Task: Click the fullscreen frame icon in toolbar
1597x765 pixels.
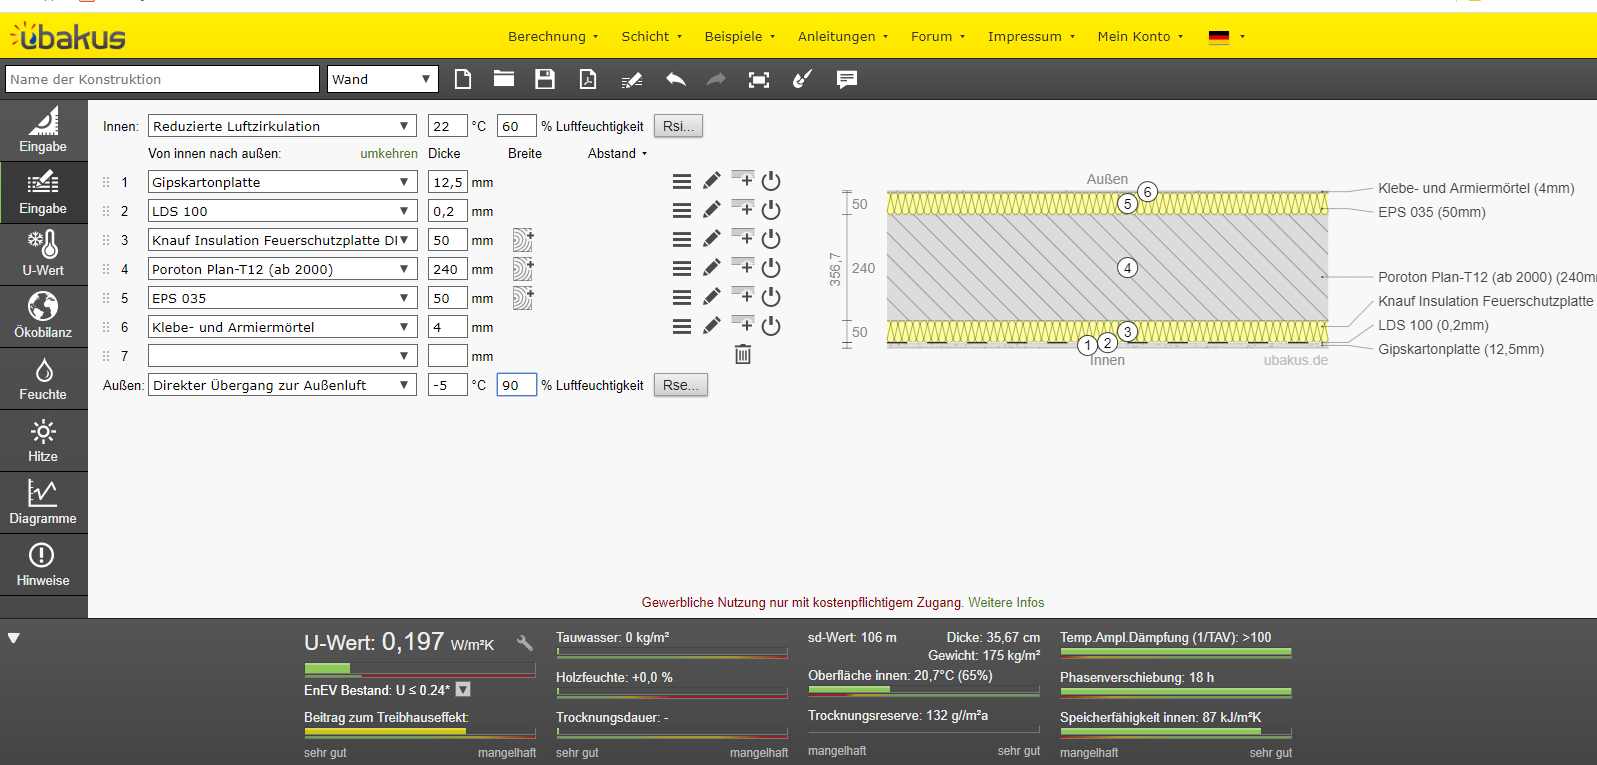Action: tap(759, 79)
